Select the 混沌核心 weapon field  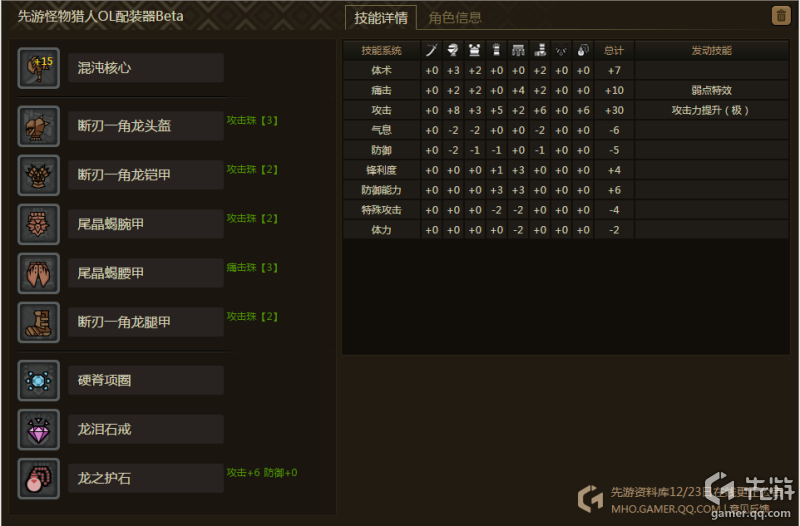[x=146, y=68]
